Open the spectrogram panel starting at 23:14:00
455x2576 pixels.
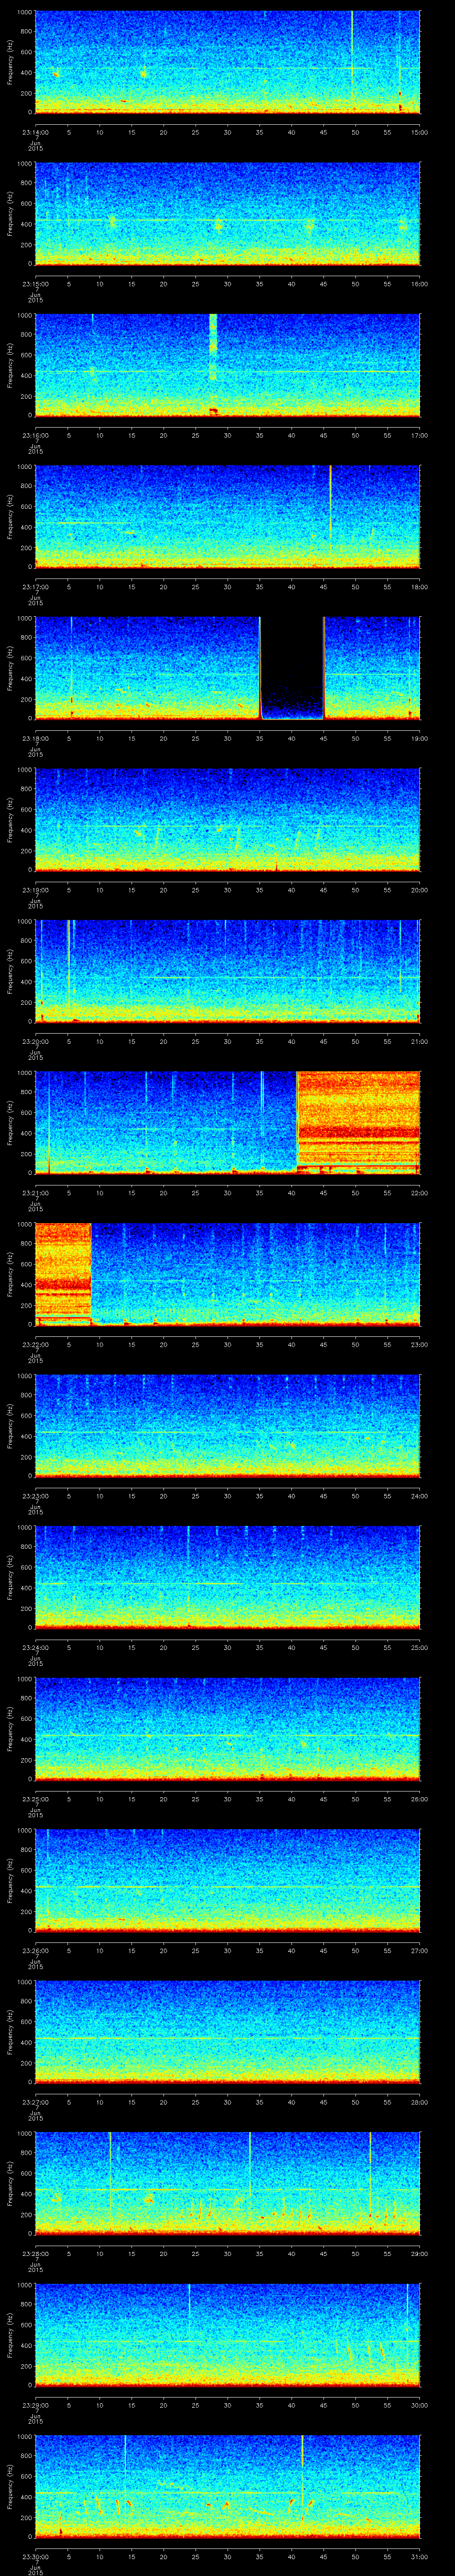(x=227, y=62)
